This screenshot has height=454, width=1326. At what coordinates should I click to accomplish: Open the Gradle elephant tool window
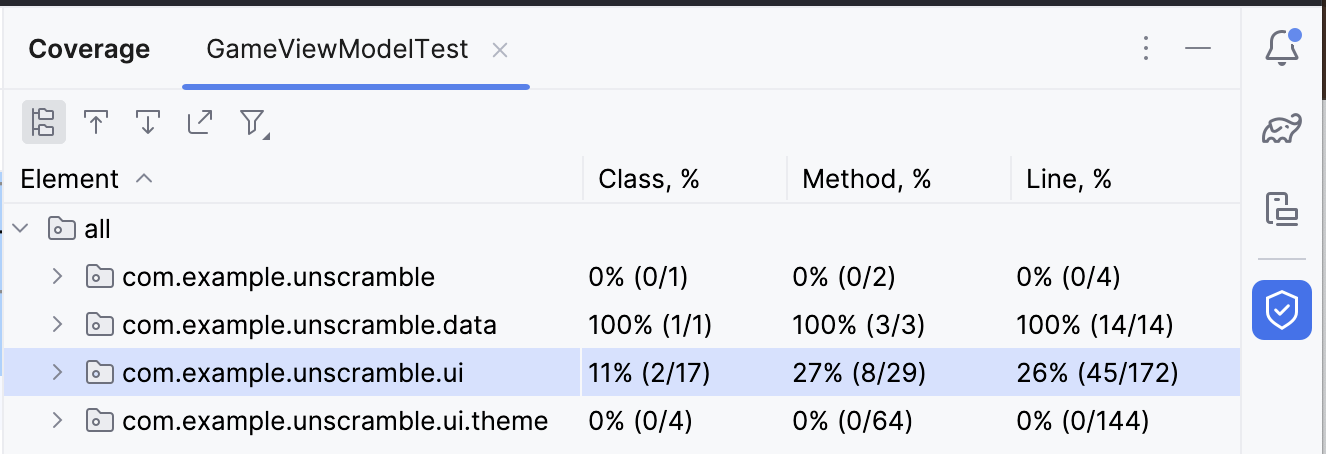click(x=1282, y=128)
